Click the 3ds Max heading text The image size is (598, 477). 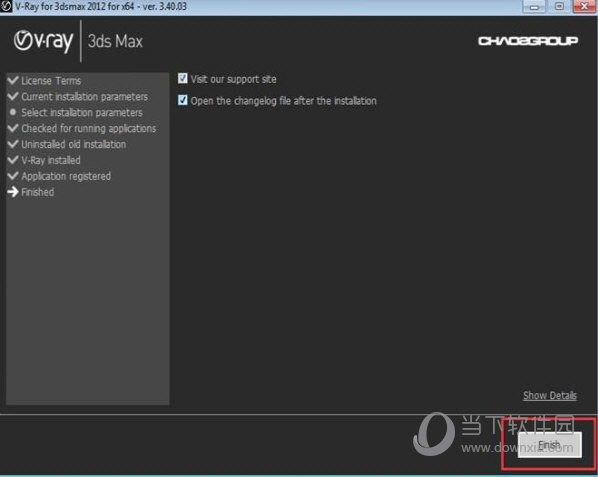[115, 41]
